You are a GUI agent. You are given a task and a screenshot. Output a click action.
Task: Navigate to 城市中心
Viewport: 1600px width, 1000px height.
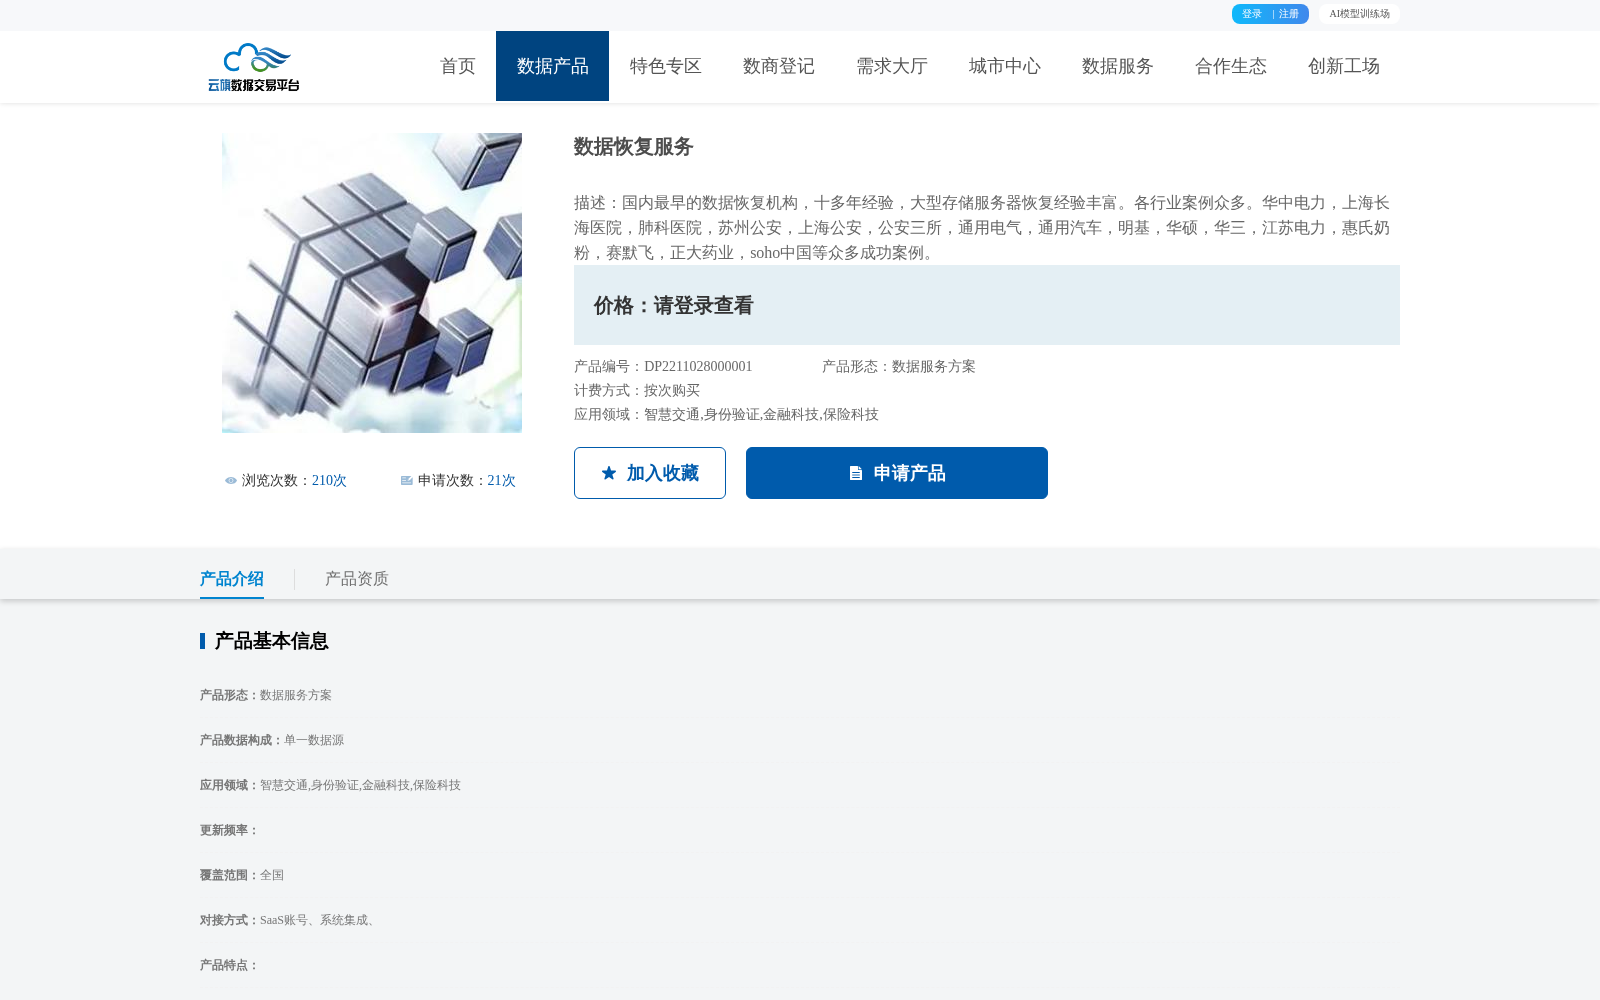(x=1005, y=66)
